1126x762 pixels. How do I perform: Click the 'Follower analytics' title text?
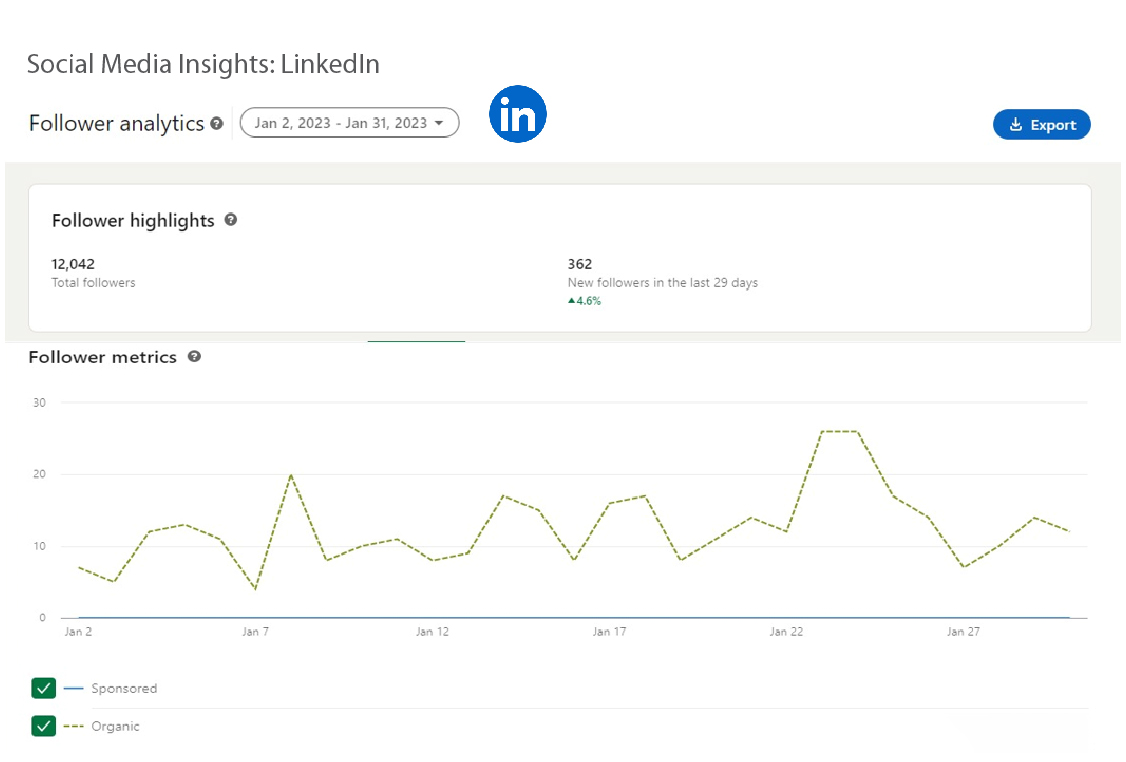point(116,124)
